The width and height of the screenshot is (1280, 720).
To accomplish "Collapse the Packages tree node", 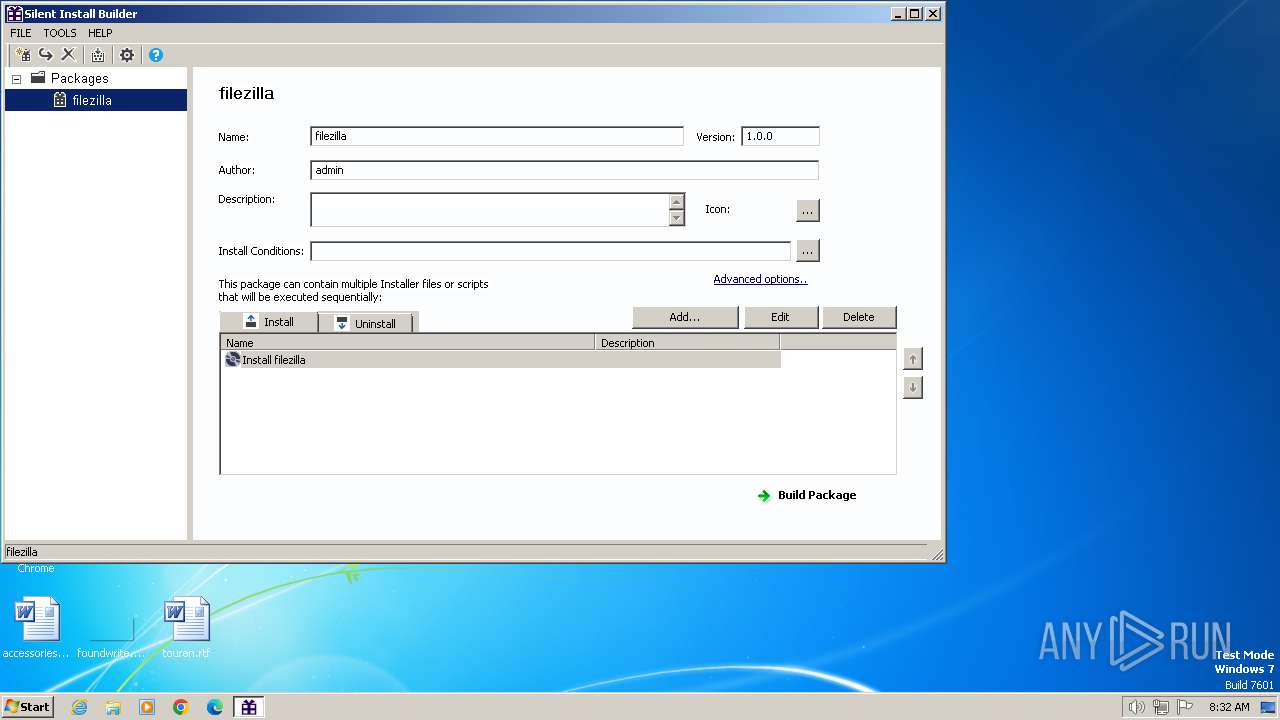I will click(x=16, y=79).
